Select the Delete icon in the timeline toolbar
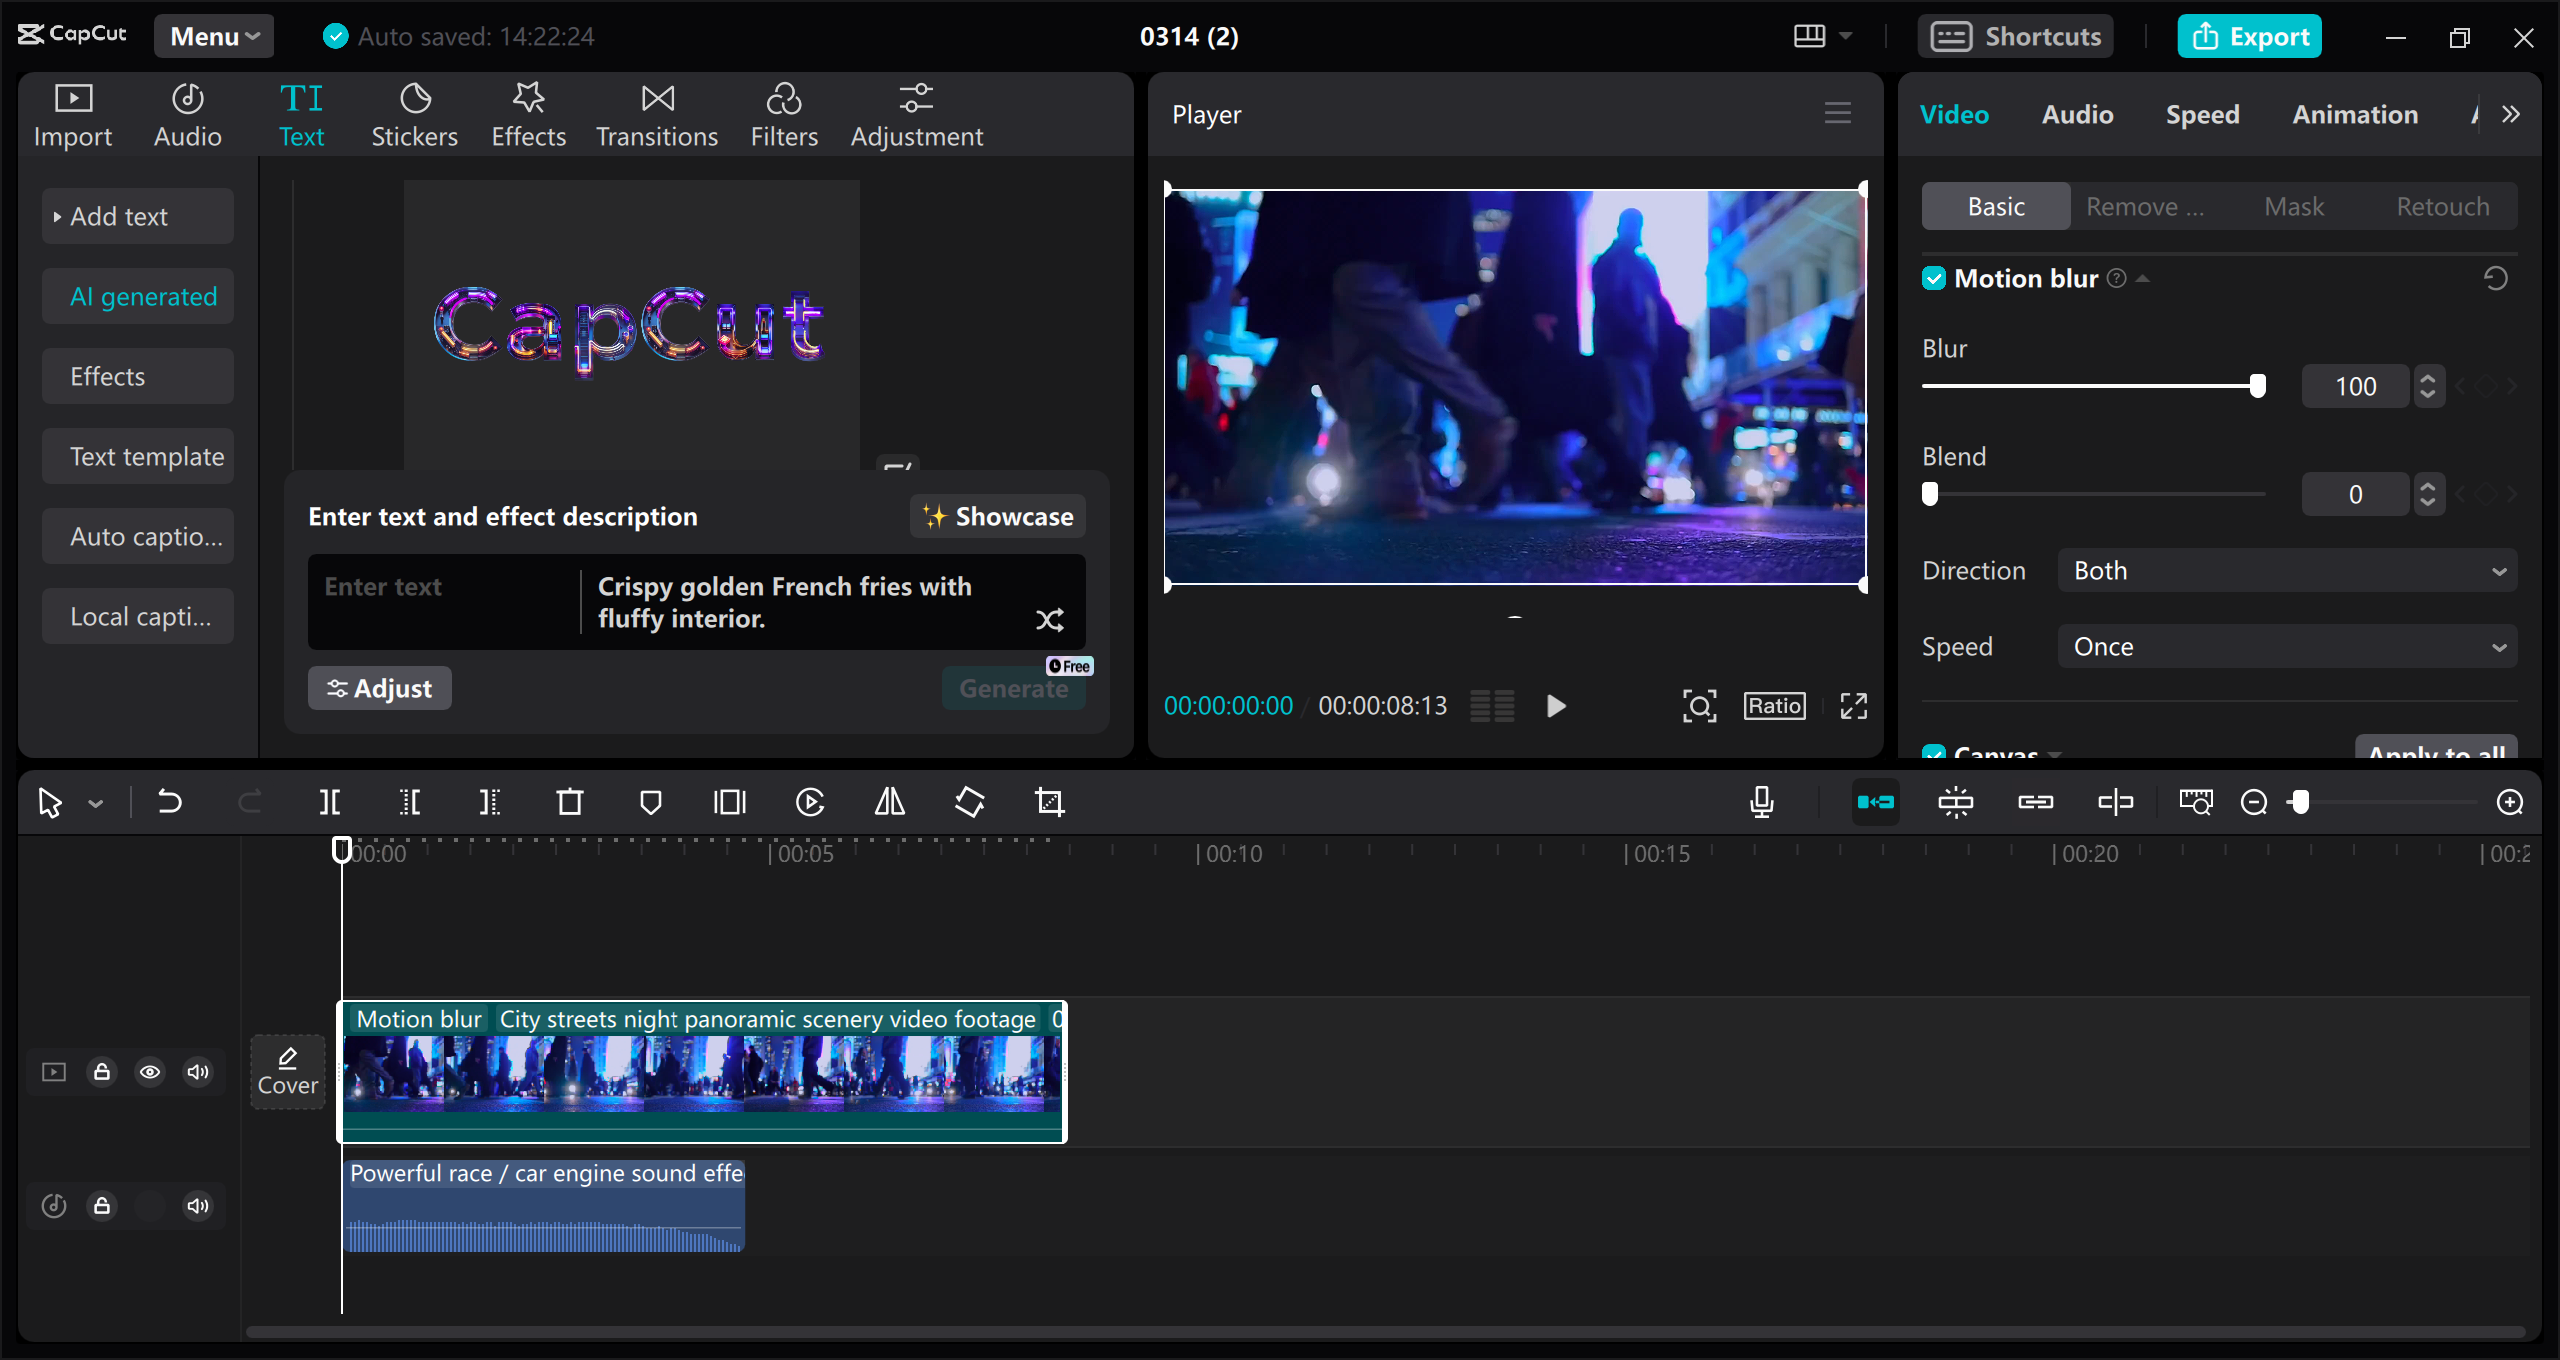The width and height of the screenshot is (2560, 1360). coord(569,802)
